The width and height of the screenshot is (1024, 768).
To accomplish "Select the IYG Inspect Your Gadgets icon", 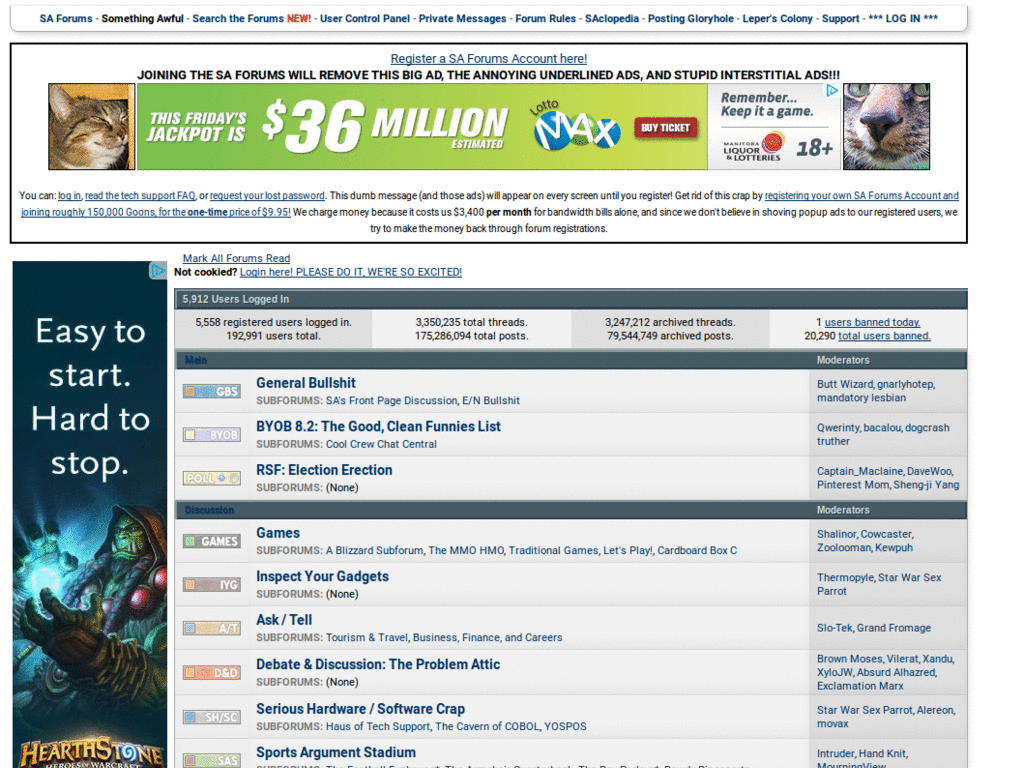I will click(x=211, y=584).
